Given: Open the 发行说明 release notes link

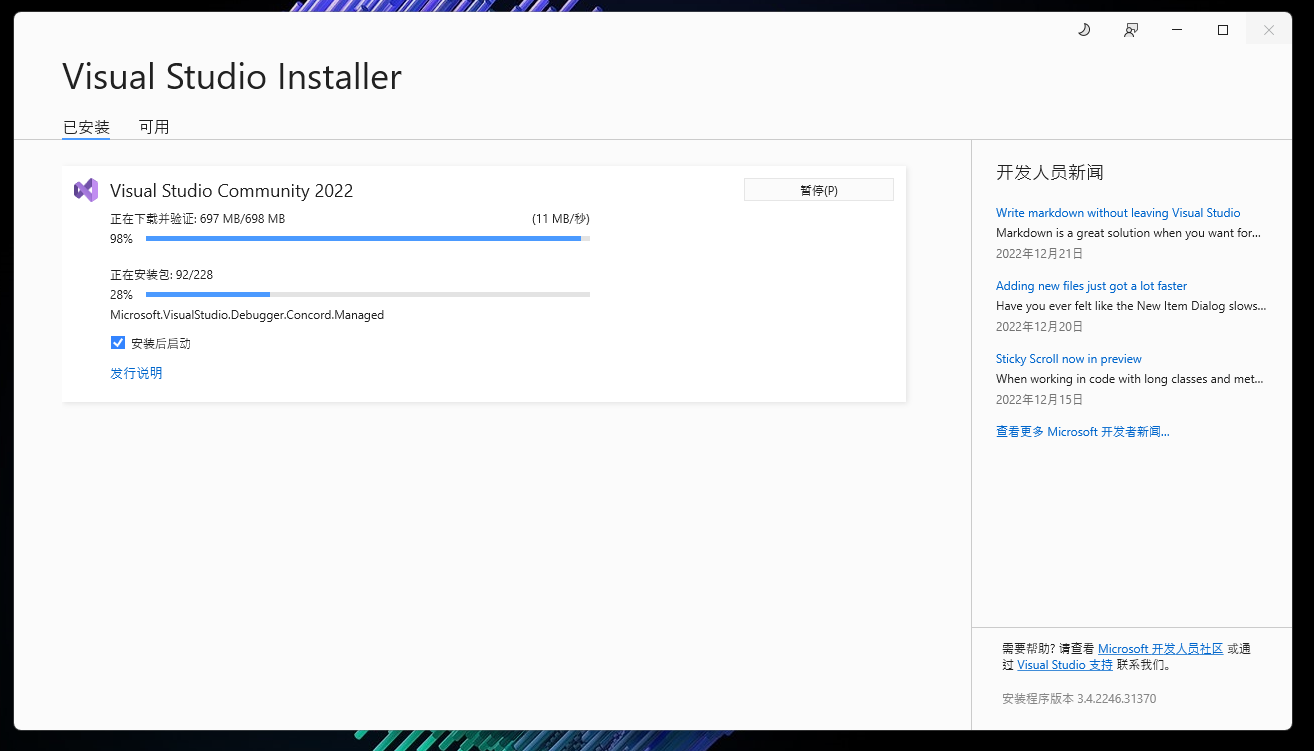Looking at the screenshot, I should pyautogui.click(x=136, y=373).
